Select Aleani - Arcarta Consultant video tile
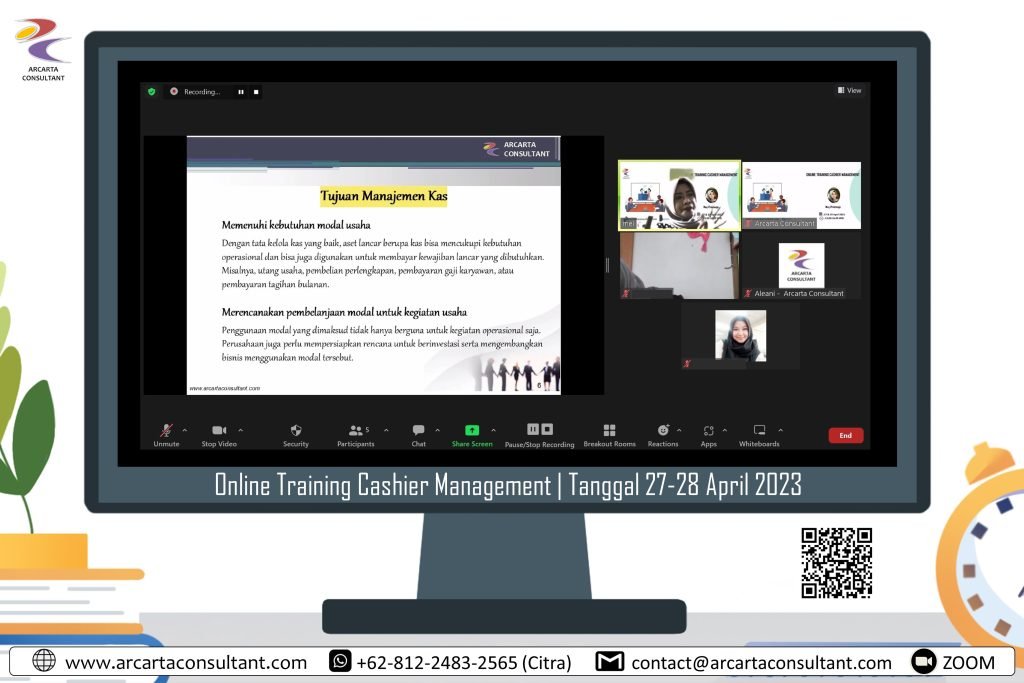Screen dimensions: 1024x683 (x=801, y=266)
